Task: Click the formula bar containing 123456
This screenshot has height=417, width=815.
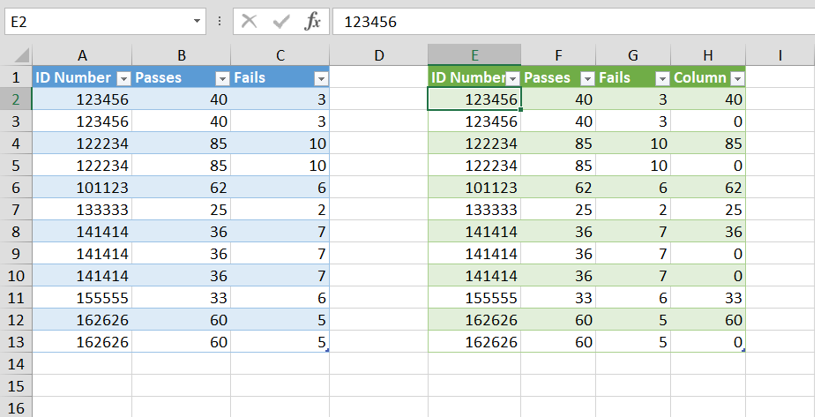Action: 573,21
